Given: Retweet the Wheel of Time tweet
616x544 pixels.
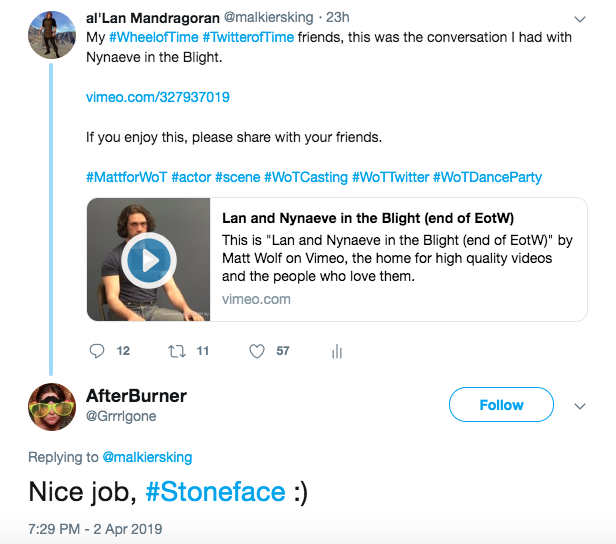Looking at the screenshot, I should click(175, 351).
